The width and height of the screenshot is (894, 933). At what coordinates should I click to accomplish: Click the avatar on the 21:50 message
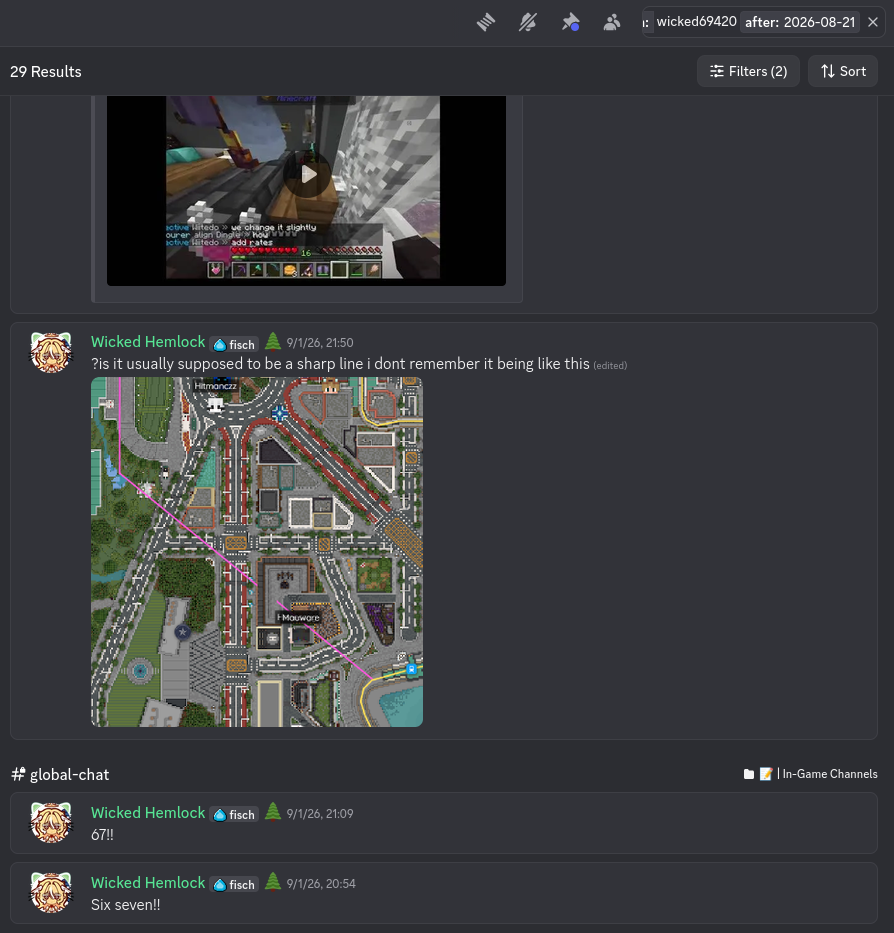coord(51,352)
